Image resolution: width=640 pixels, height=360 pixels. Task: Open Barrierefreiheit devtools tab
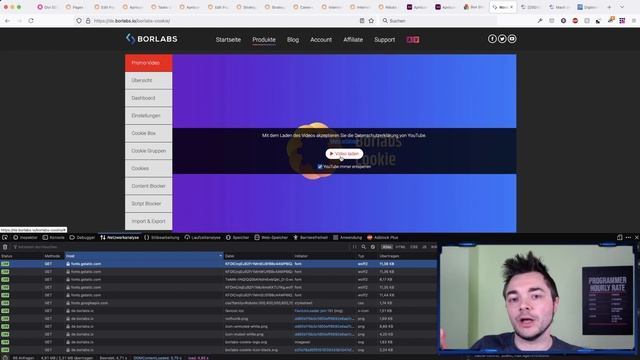[310, 238]
